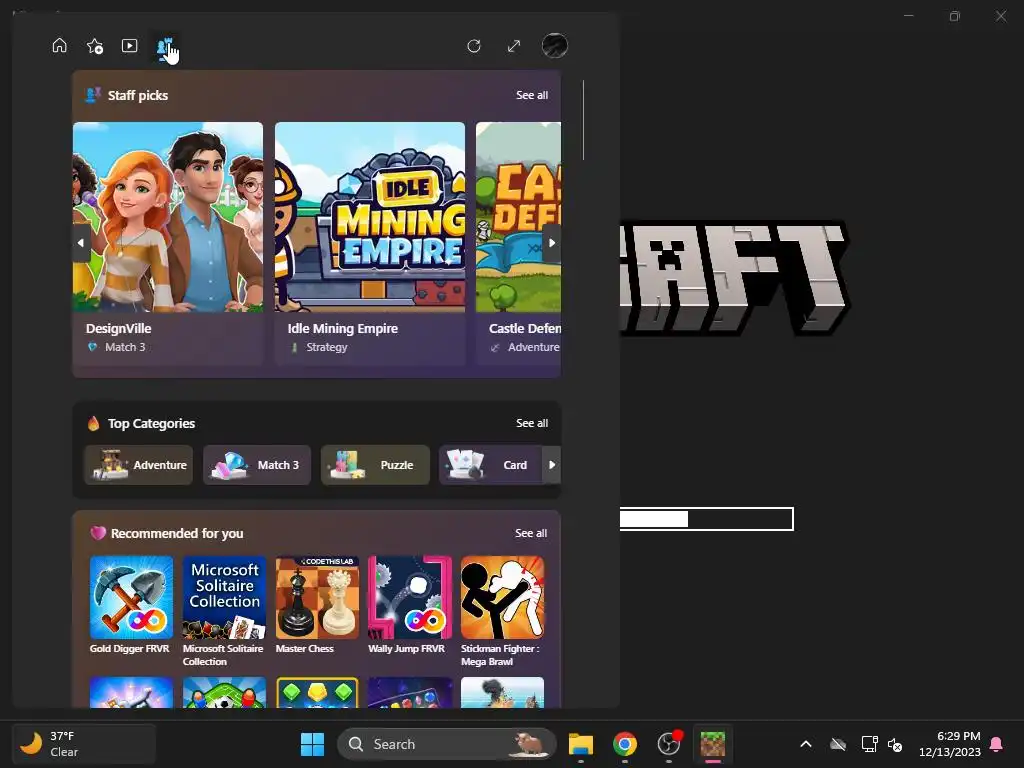Image resolution: width=1024 pixels, height=768 pixels.
Task: Open the DesignVille game card
Action: pyautogui.click(x=168, y=243)
